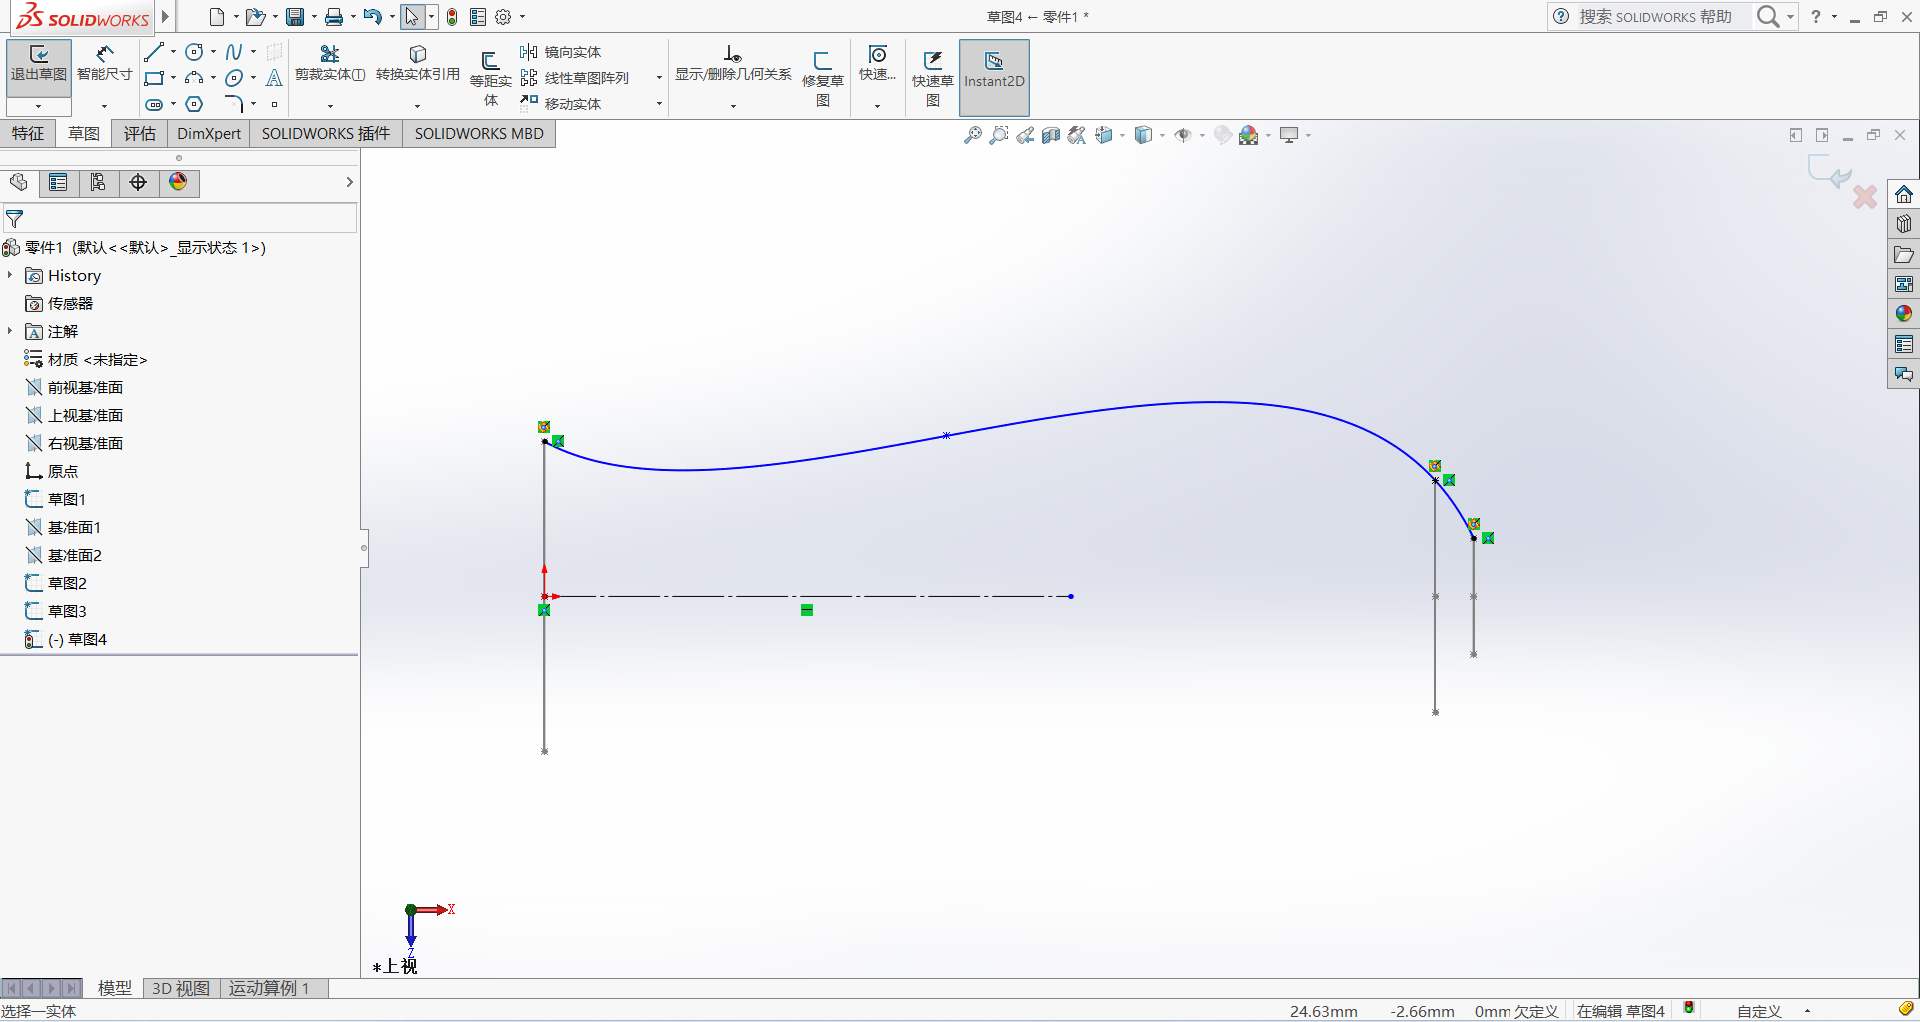Select the Sketch Fillet tool

pos(234,104)
